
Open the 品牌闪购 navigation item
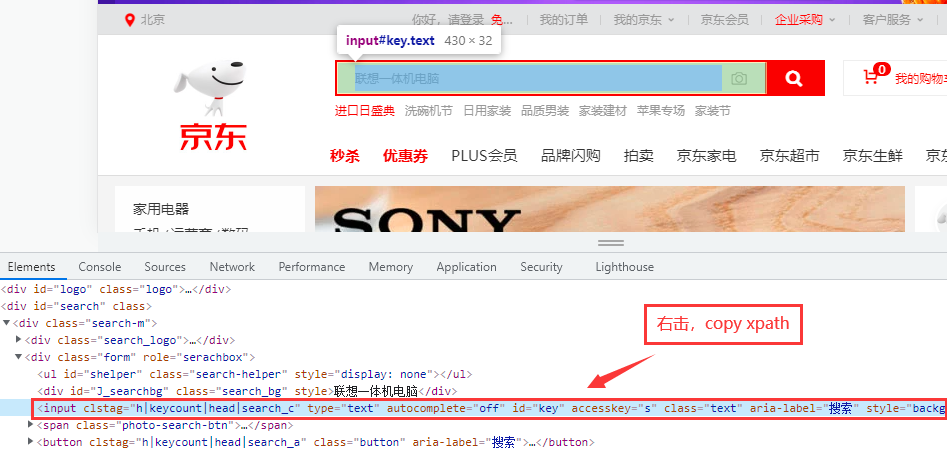571,156
